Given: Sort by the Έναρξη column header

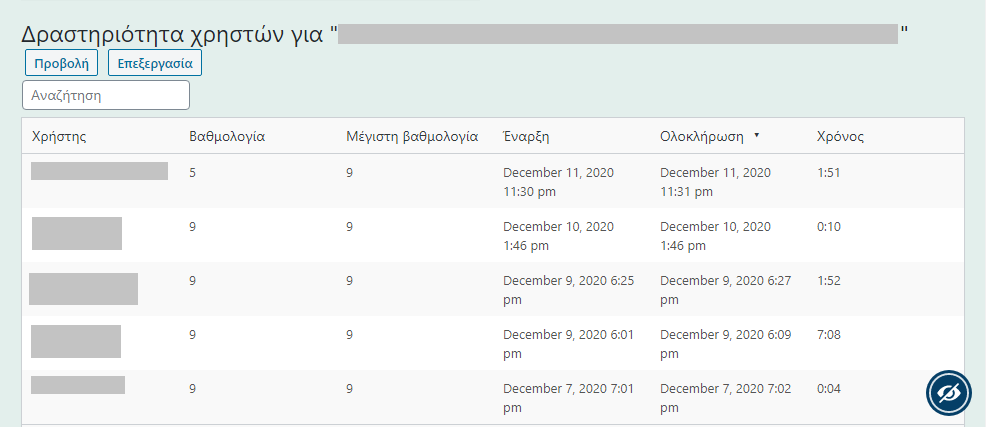Looking at the screenshot, I should point(526,136).
